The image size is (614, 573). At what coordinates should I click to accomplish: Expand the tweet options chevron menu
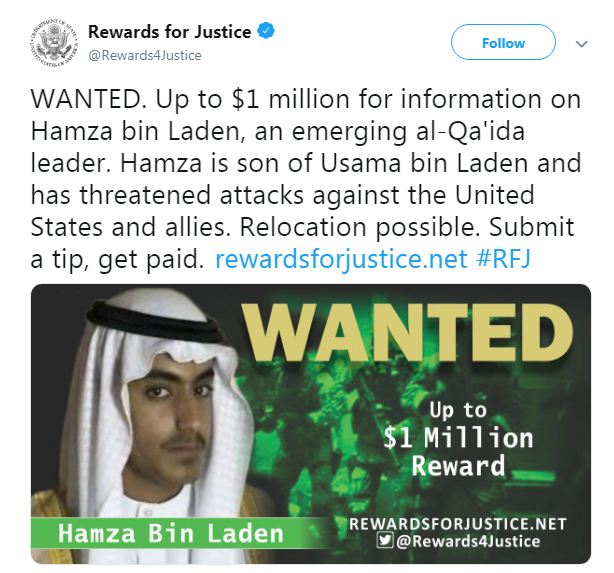tap(582, 43)
